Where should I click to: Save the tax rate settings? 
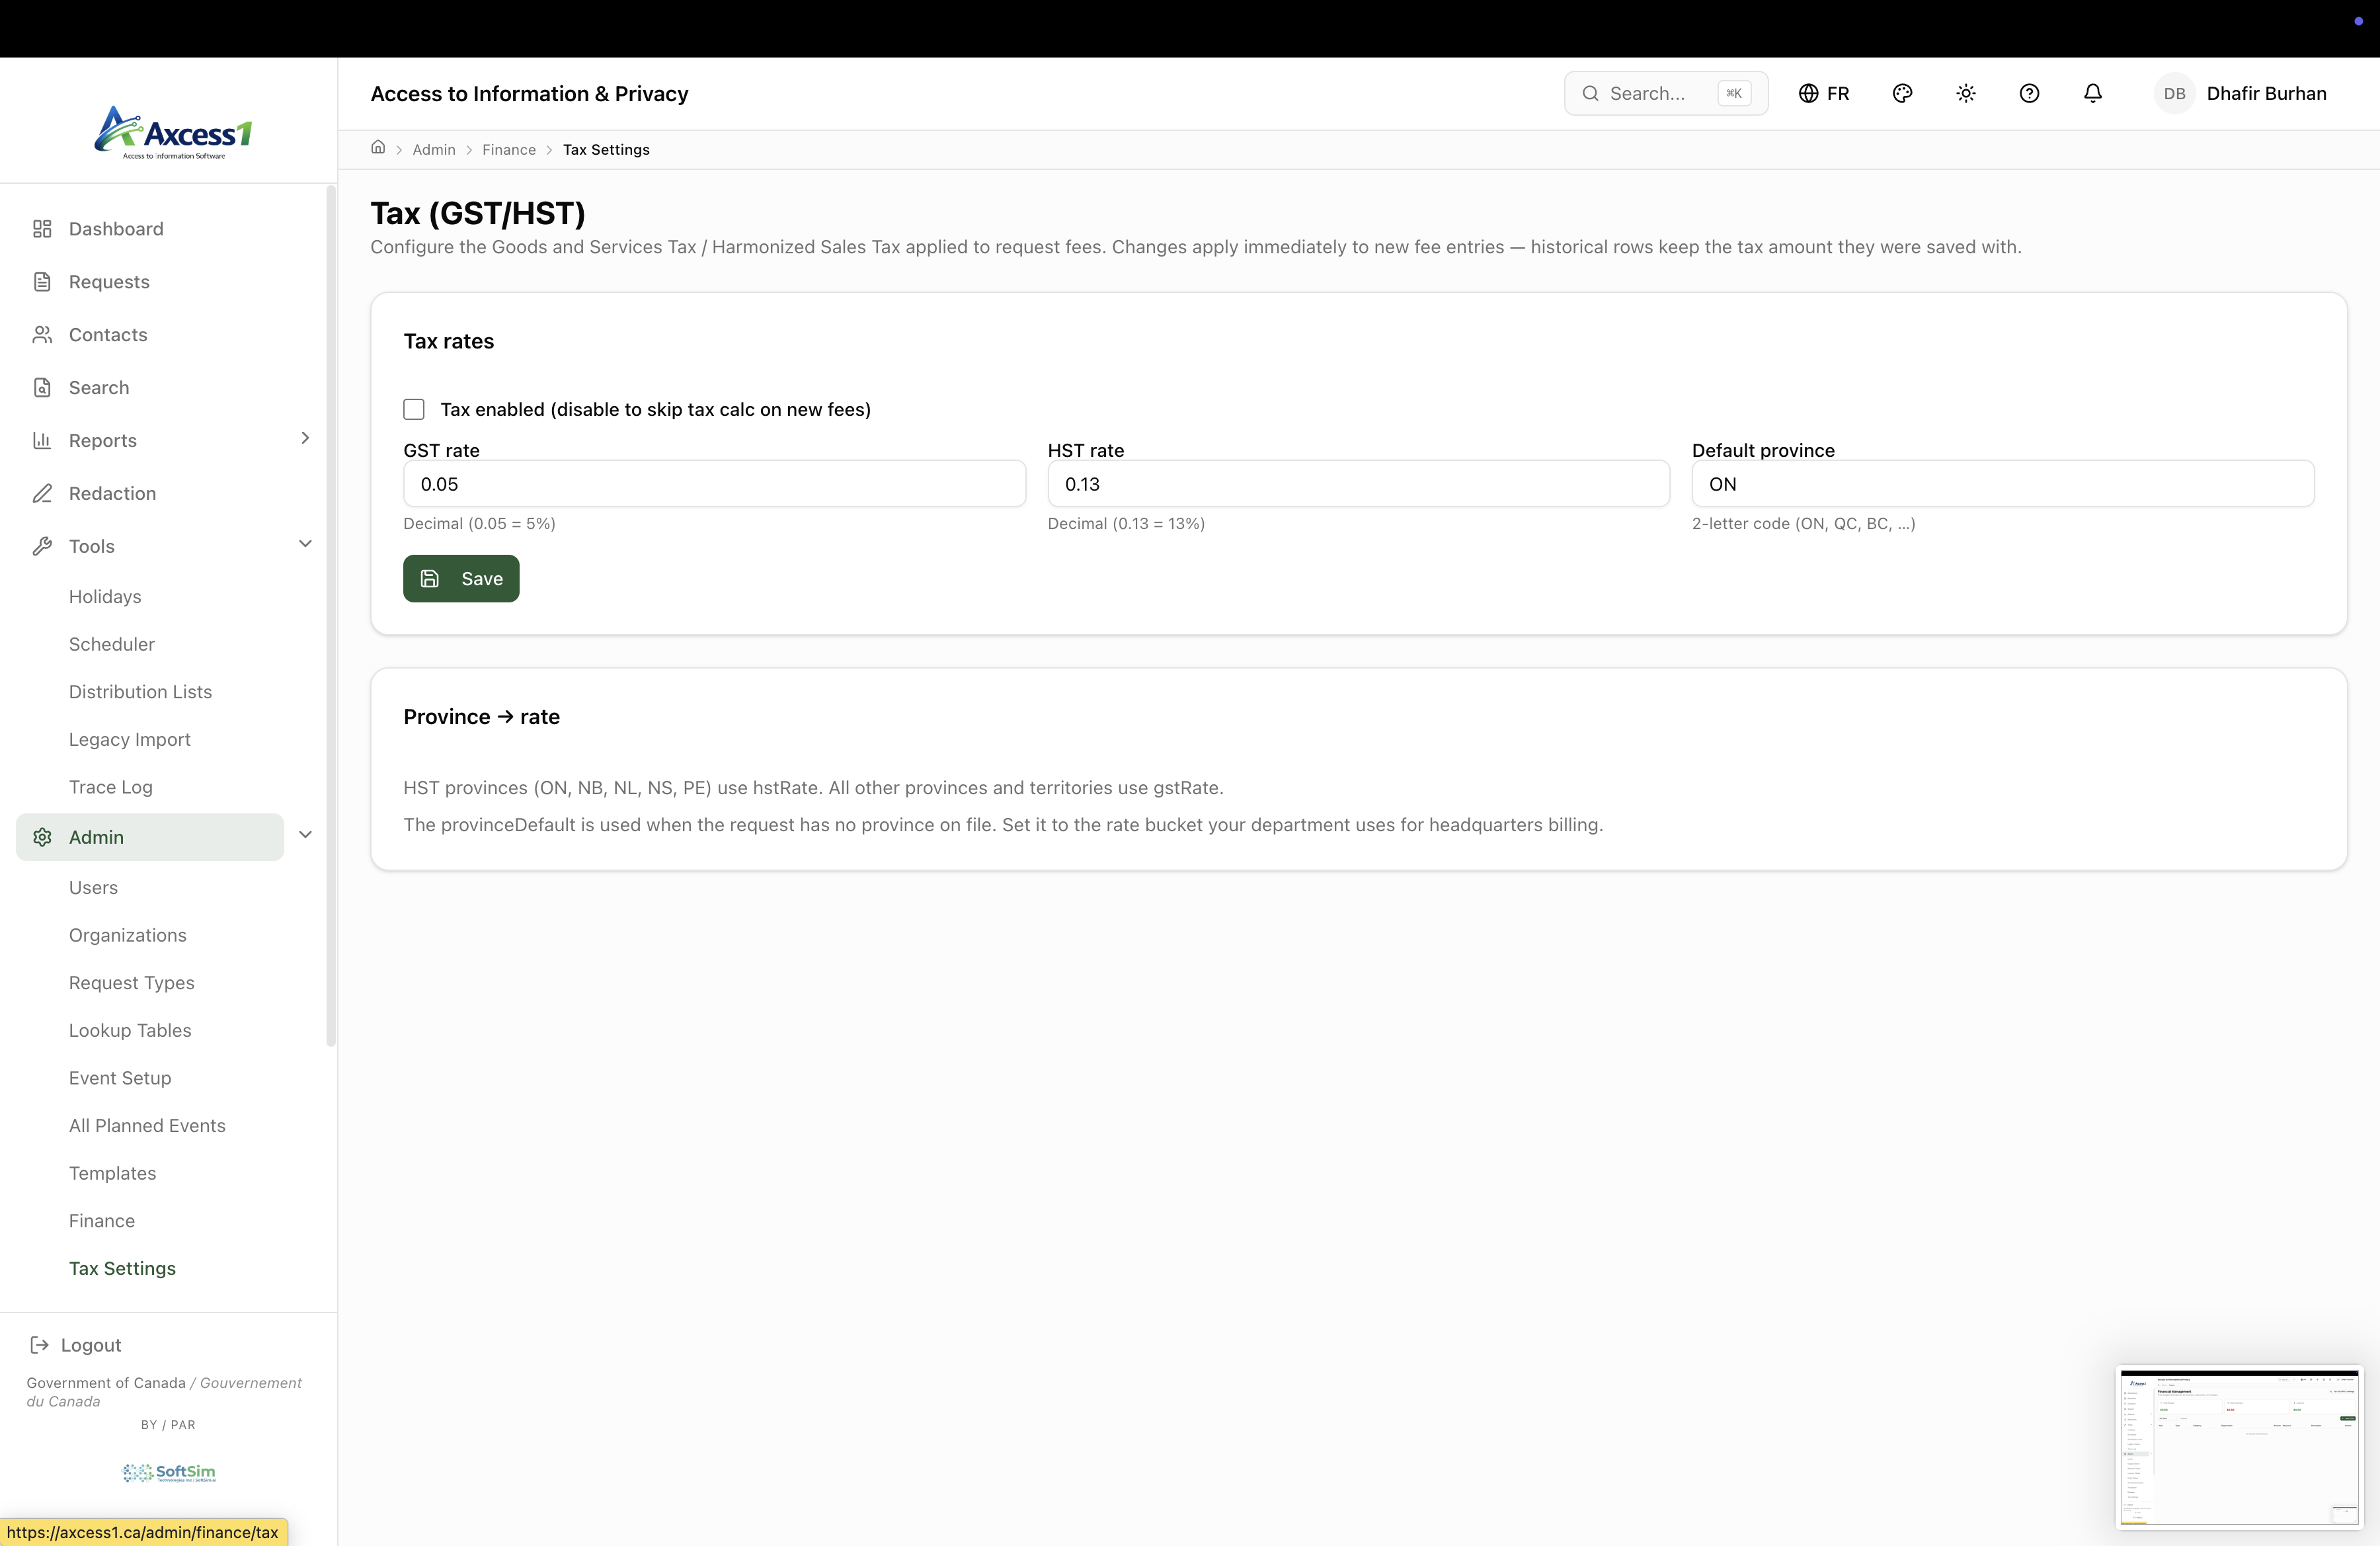click(x=461, y=578)
